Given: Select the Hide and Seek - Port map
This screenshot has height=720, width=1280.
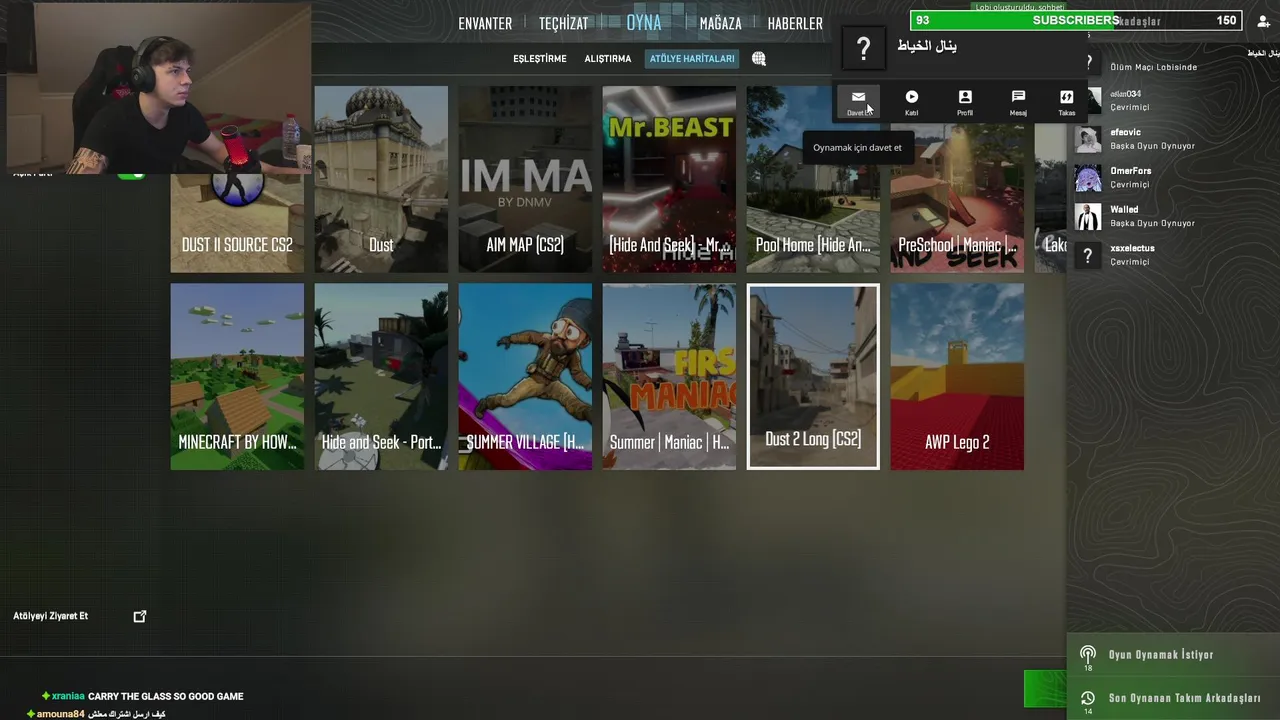Looking at the screenshot, I should (x=381, y=377).
